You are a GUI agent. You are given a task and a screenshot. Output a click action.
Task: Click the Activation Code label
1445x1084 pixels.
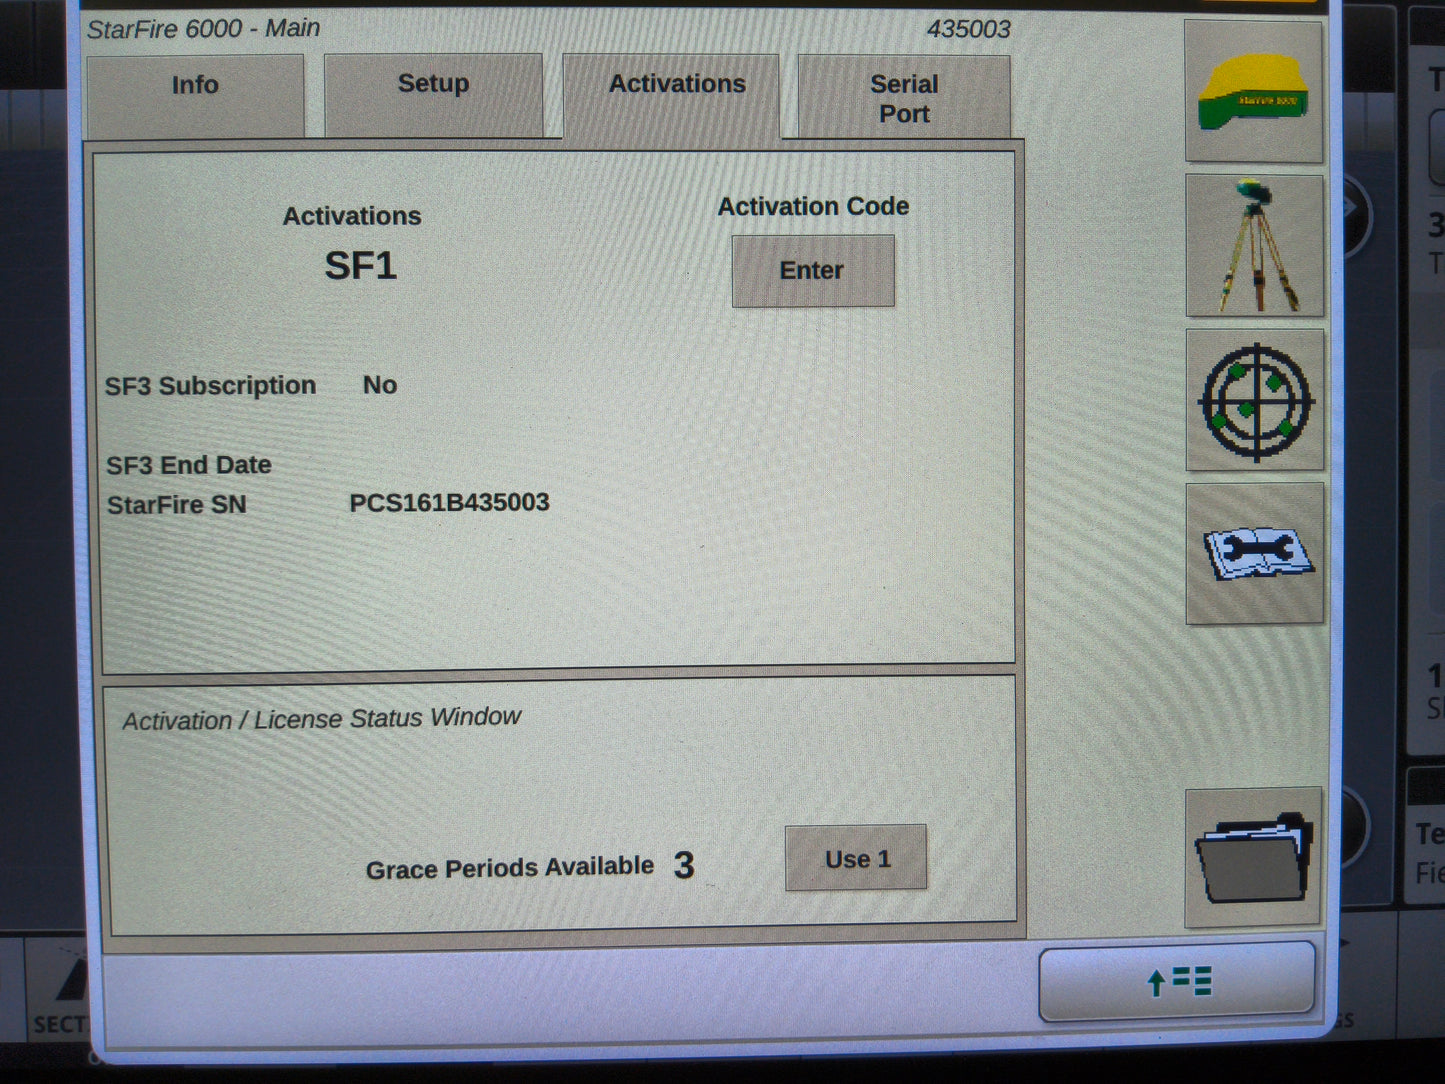[814, 207]
